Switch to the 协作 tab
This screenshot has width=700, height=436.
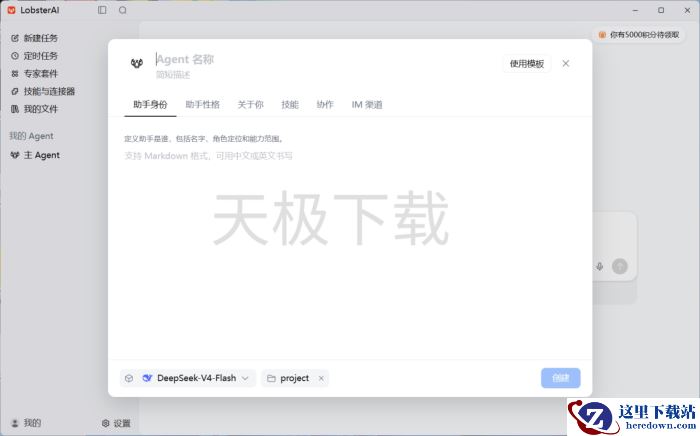pyautogui.click(x=325, y=105)
